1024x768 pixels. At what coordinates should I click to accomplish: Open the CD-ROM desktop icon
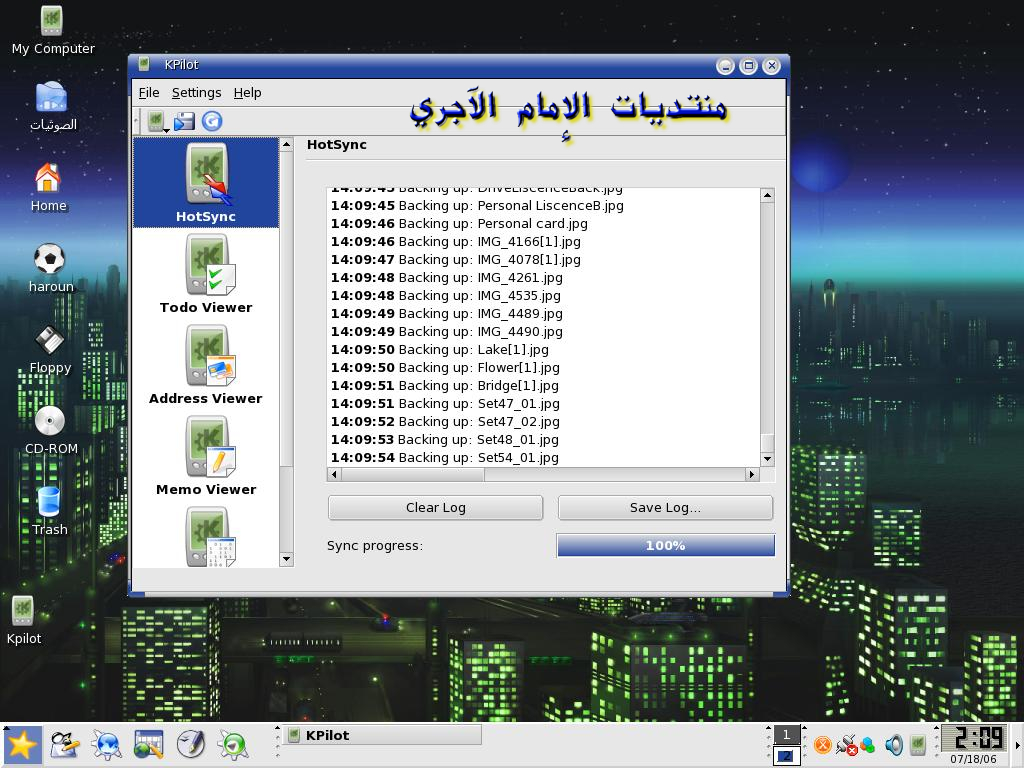[50, 430]
